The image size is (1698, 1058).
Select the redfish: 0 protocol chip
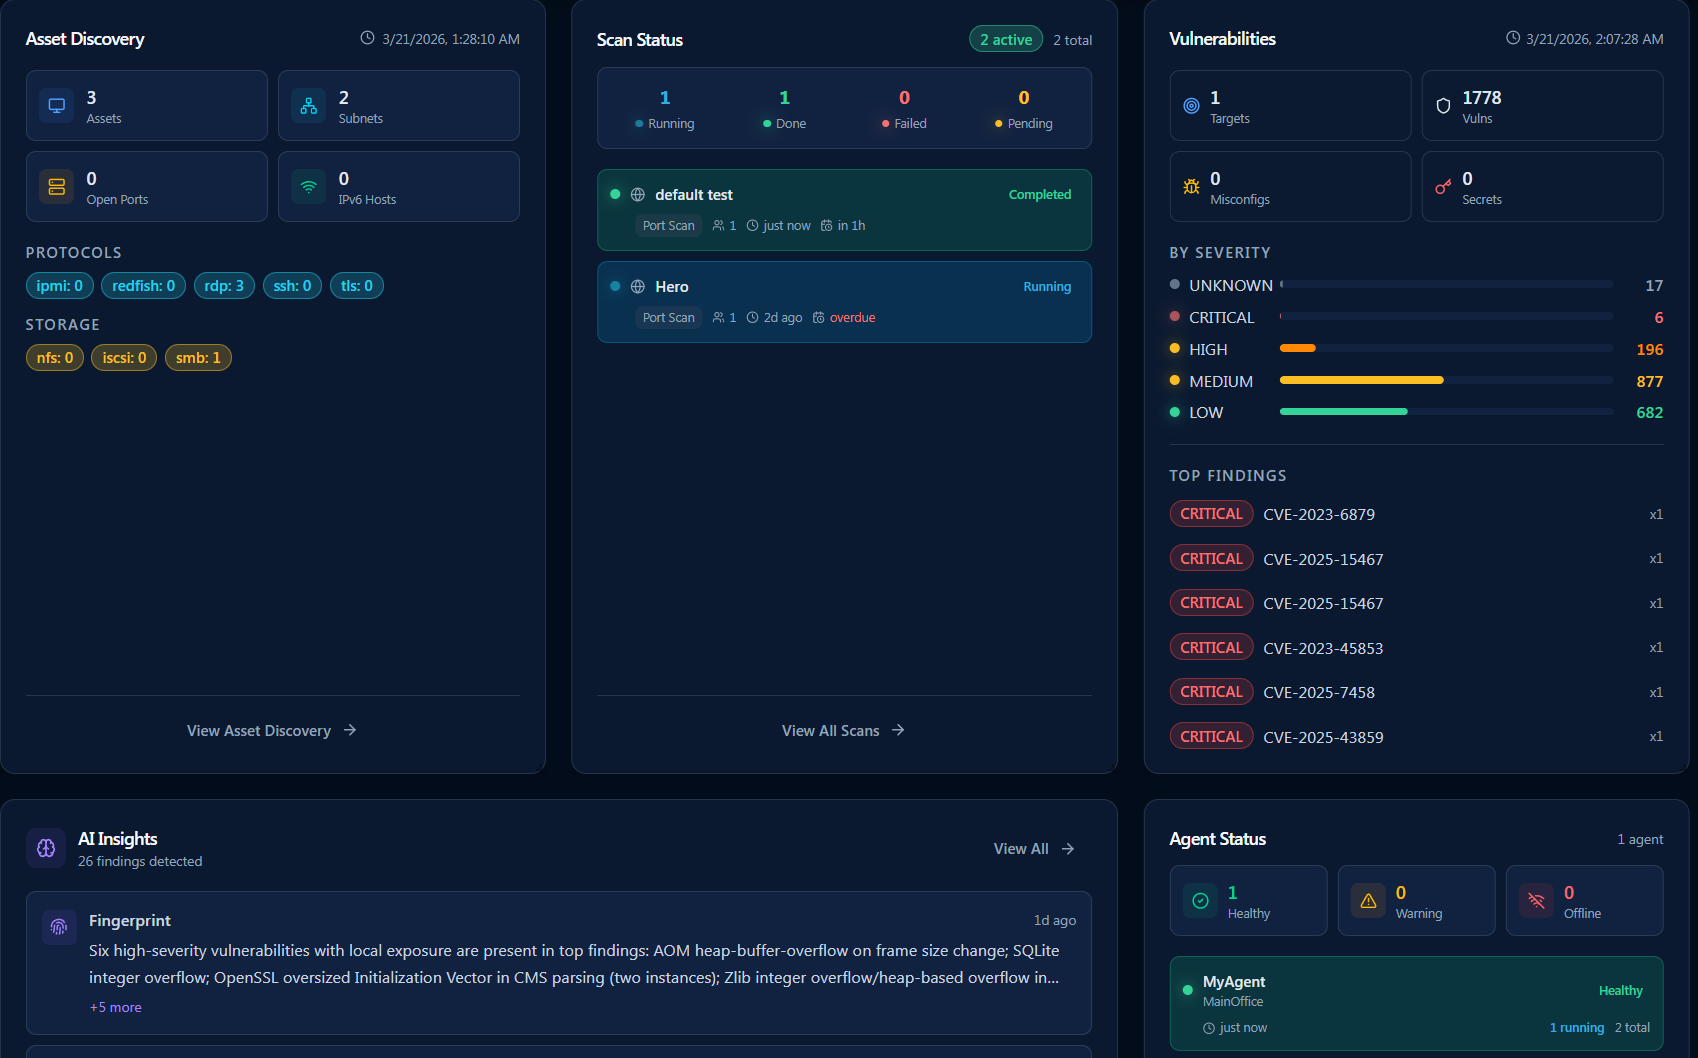click(x=144, y=286)
